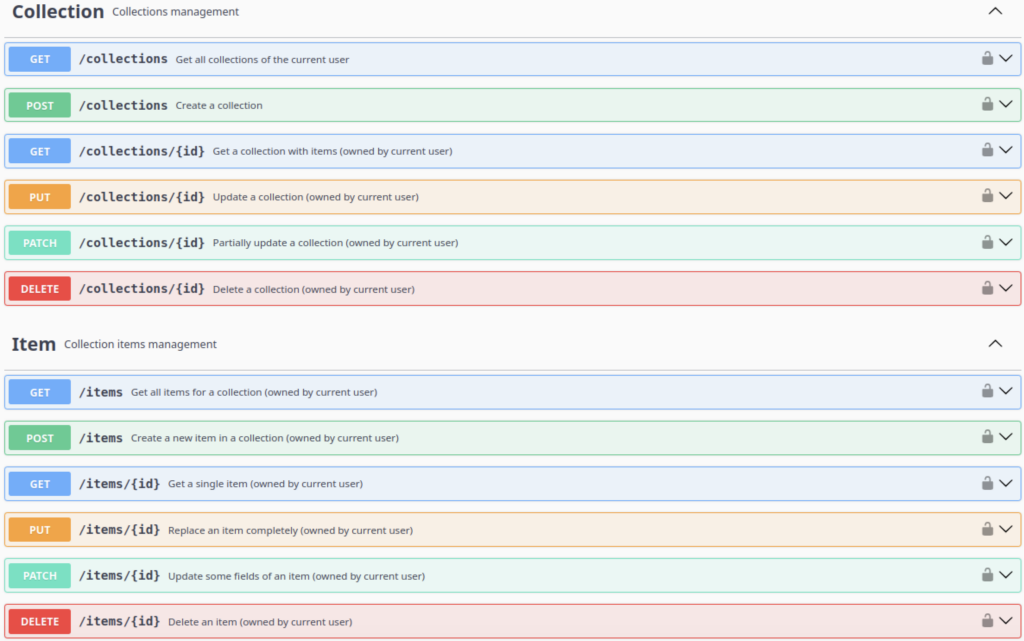Select 'Update some fields of an item' description
1024x641 pixels.
[296, 576]
